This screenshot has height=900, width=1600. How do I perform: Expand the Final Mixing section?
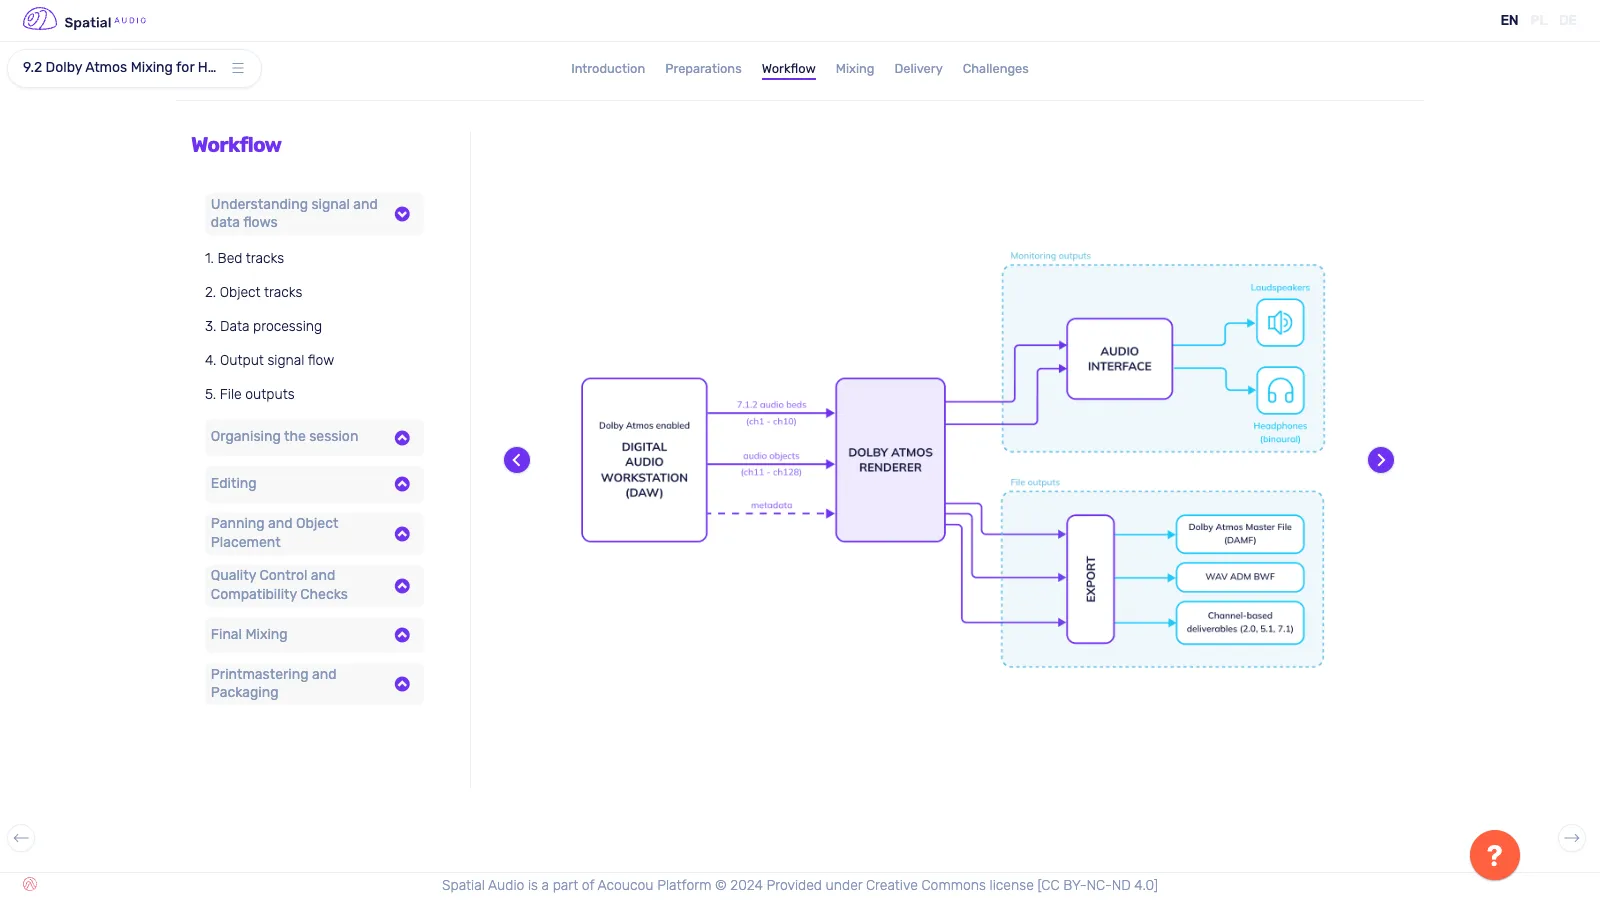tap(314, 635)
